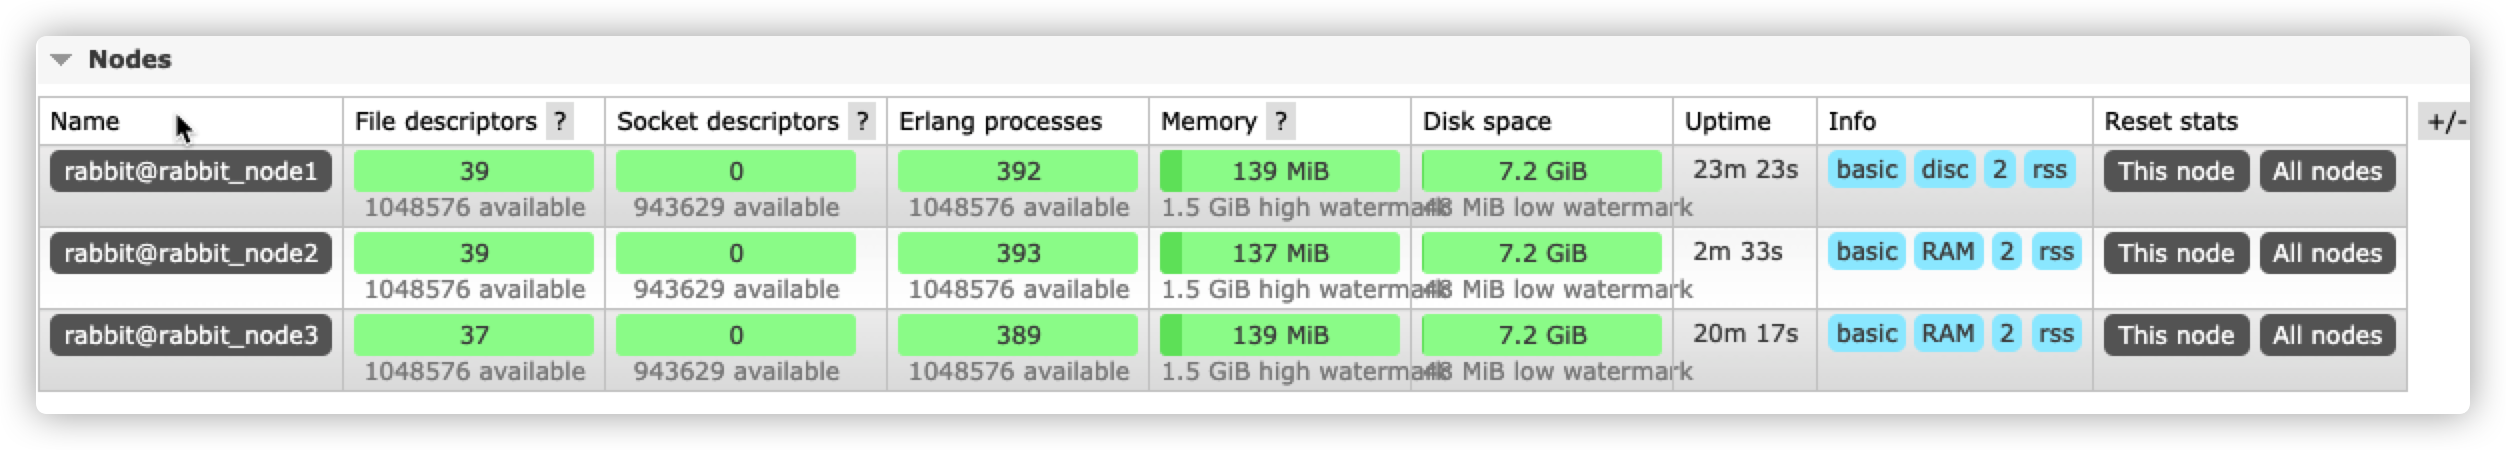Image resolution: width=2506 pixels, height=450 pixels.
Task: Open the rabbit@rabbit_node2 node link
Action: pos(190,253)
